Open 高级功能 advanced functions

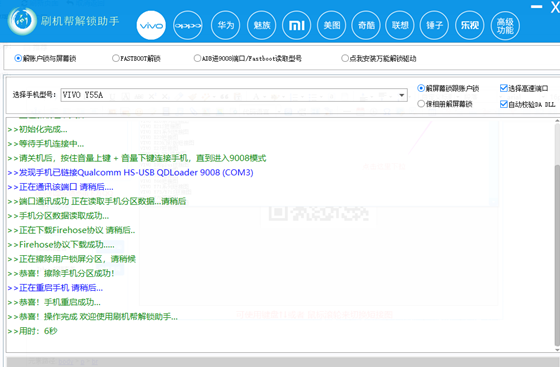505,25
